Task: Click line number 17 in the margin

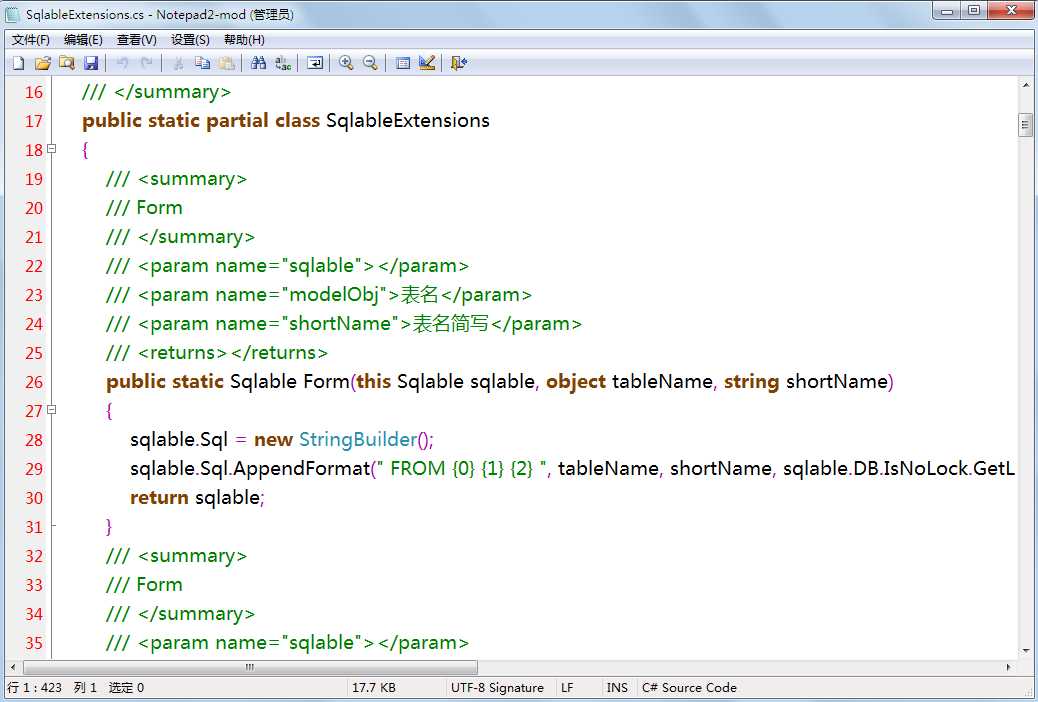Action: point(34,121)
